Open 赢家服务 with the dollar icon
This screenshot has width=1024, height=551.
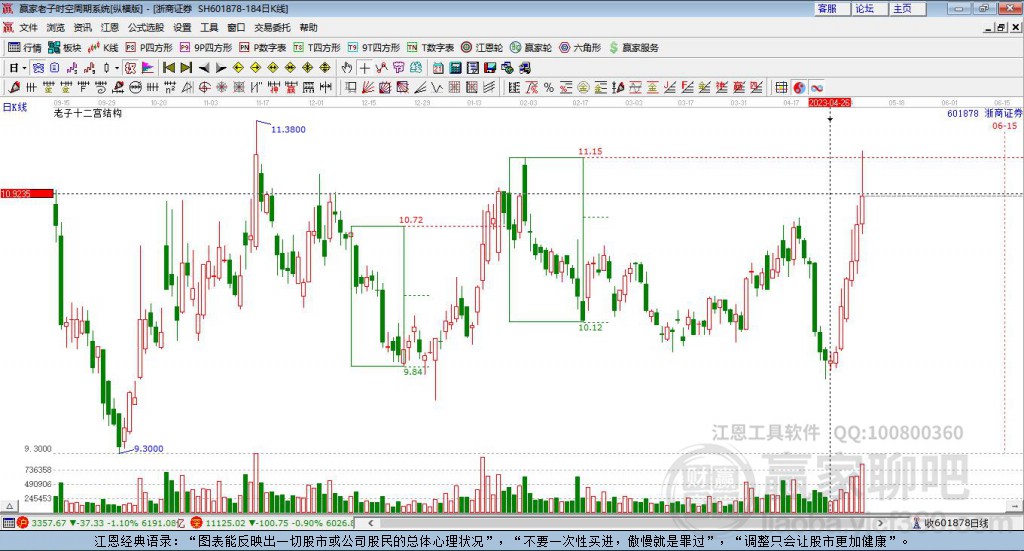click(x=633, y=48)
